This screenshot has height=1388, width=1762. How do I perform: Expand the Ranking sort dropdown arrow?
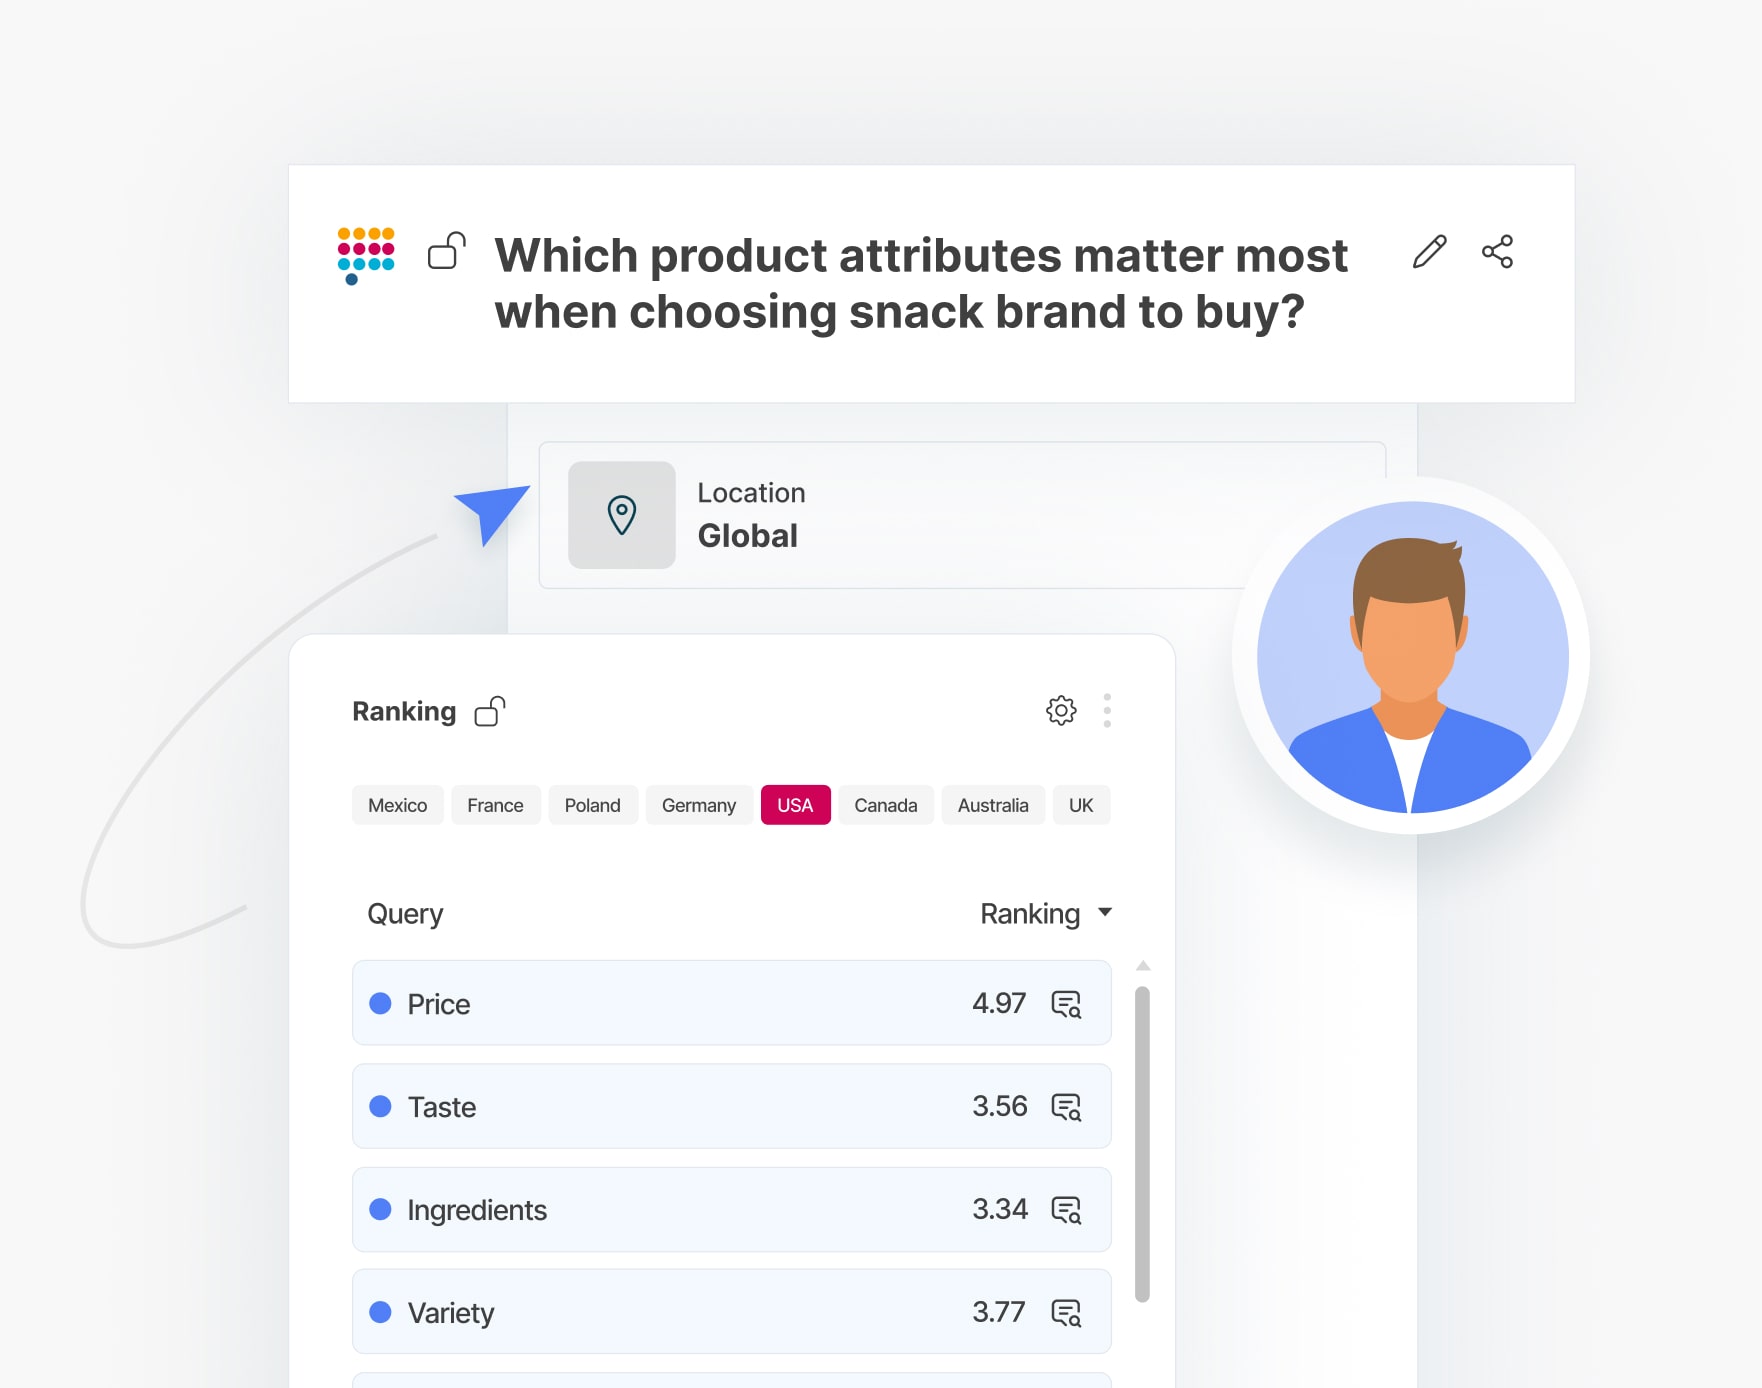click(x=1105, y=912)
